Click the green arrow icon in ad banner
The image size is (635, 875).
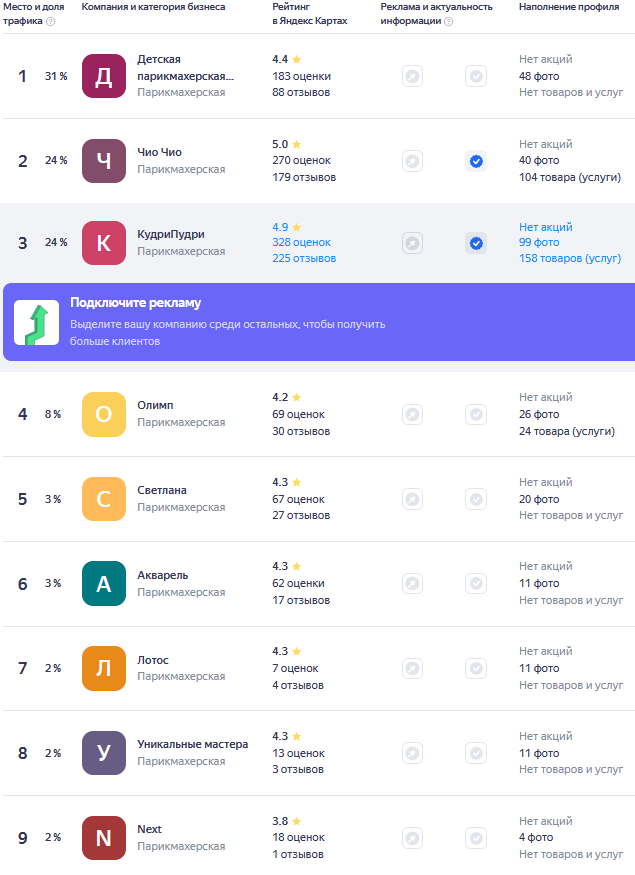tap(36, 324)
